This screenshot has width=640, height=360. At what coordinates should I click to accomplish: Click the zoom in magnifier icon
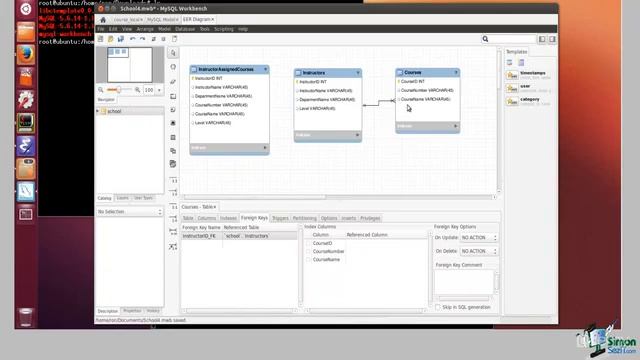click(138, 90)
